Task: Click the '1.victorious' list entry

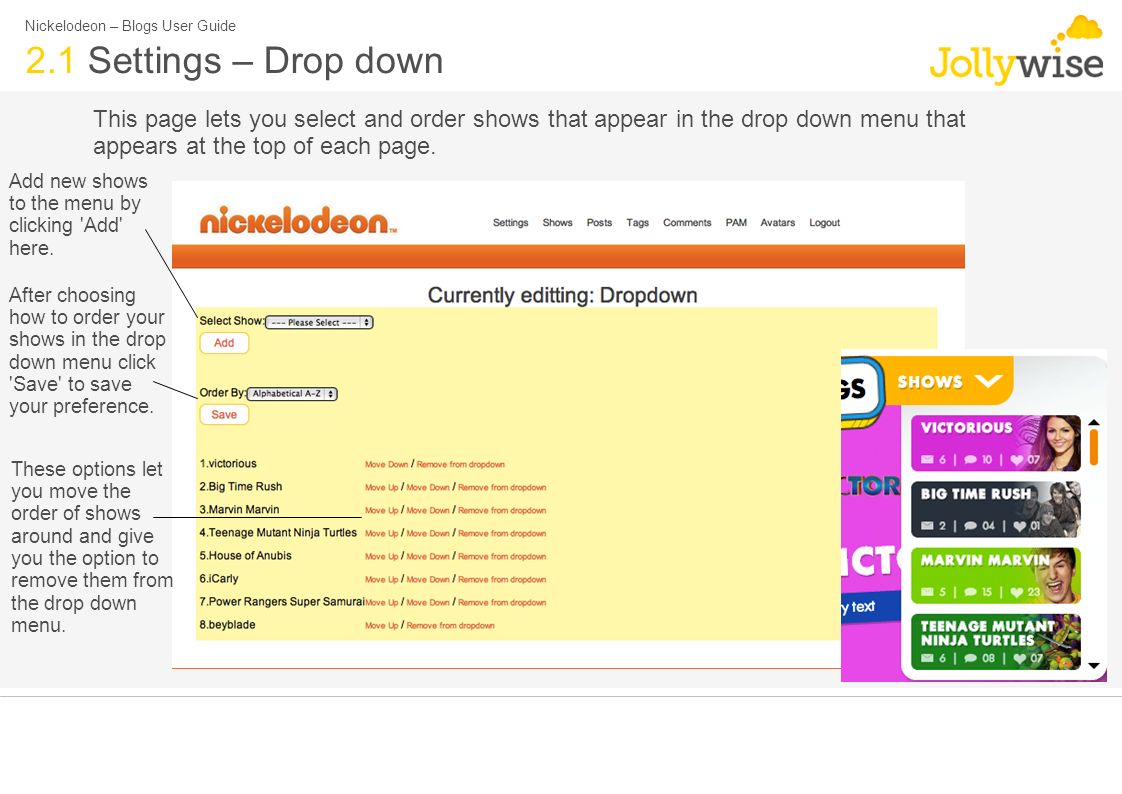Action: (228, 464)
